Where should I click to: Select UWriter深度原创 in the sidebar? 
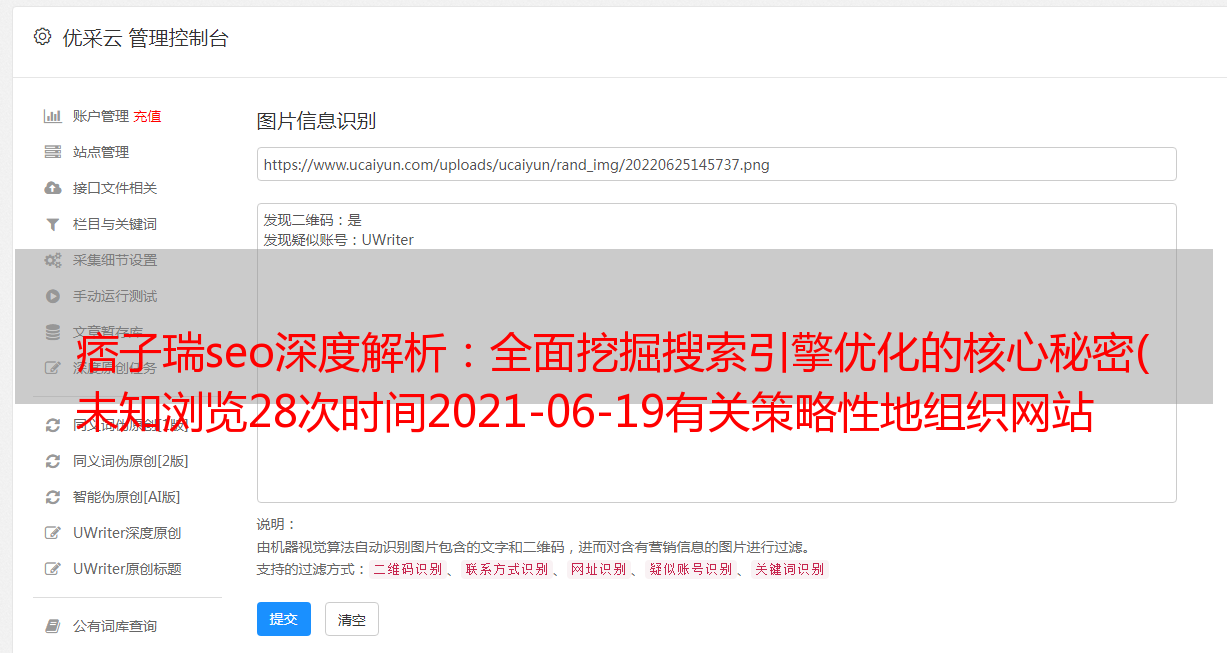[x=127, y=533]
